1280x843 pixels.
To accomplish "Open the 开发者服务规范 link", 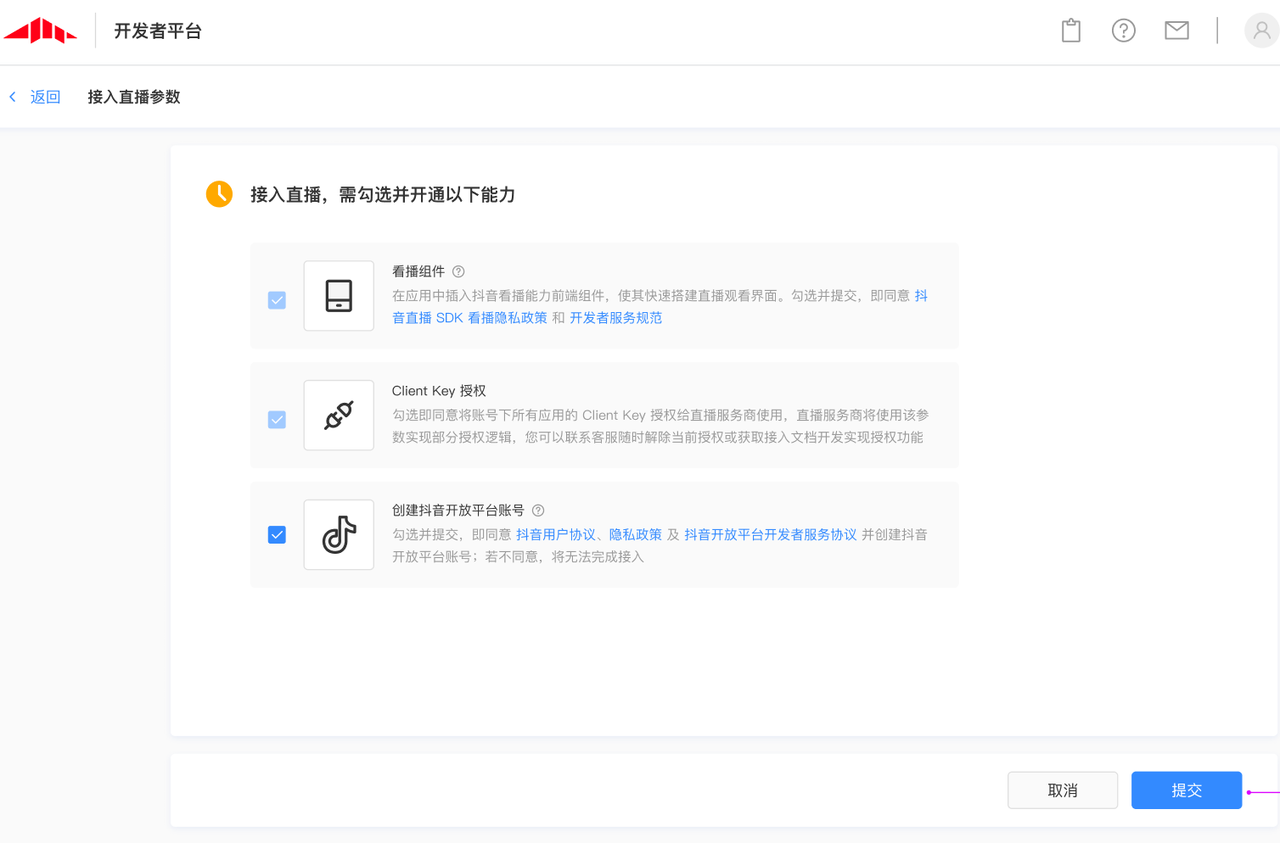I will coord(616,318).
